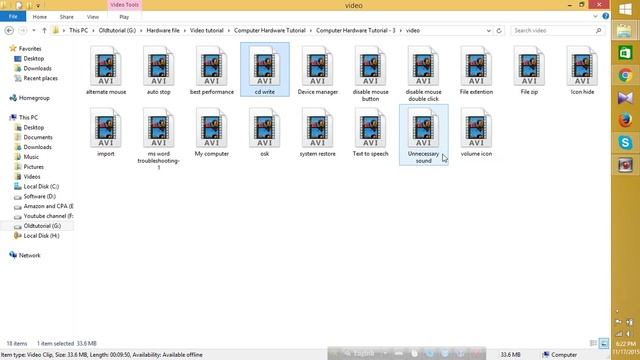Viewport: 640px width, 360px height.
Task: Refresh the current folder
Action: tap(499, 31)
